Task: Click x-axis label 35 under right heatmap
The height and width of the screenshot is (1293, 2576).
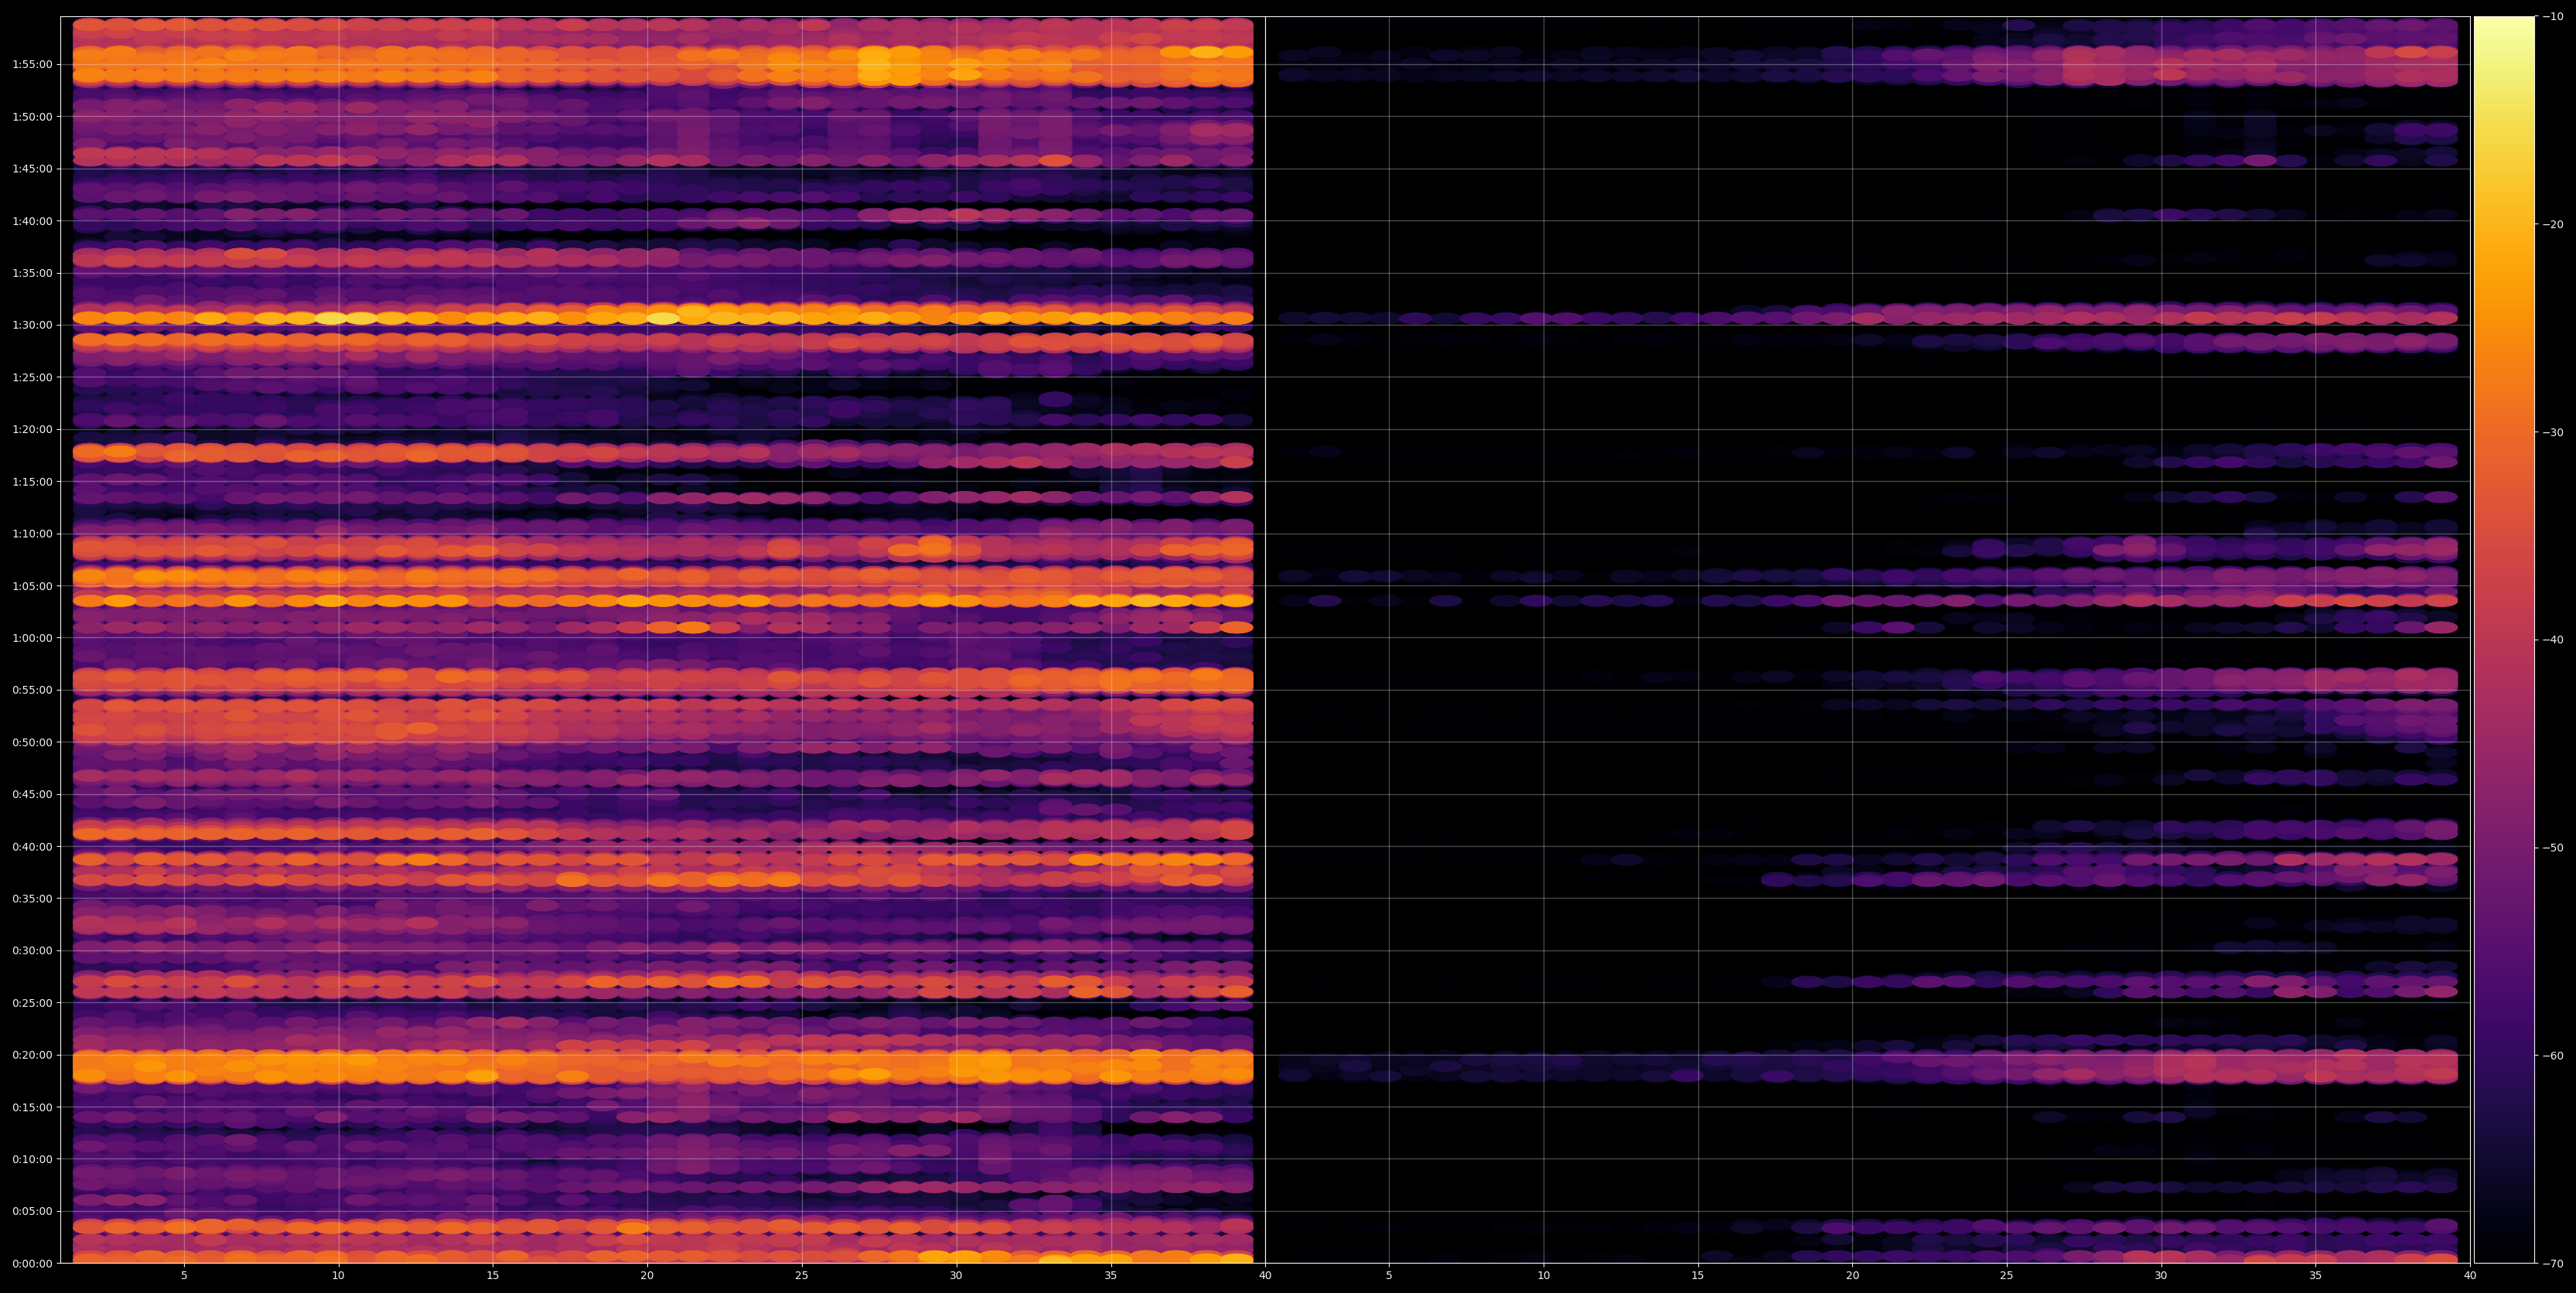Action: tap(2316, 1276)
